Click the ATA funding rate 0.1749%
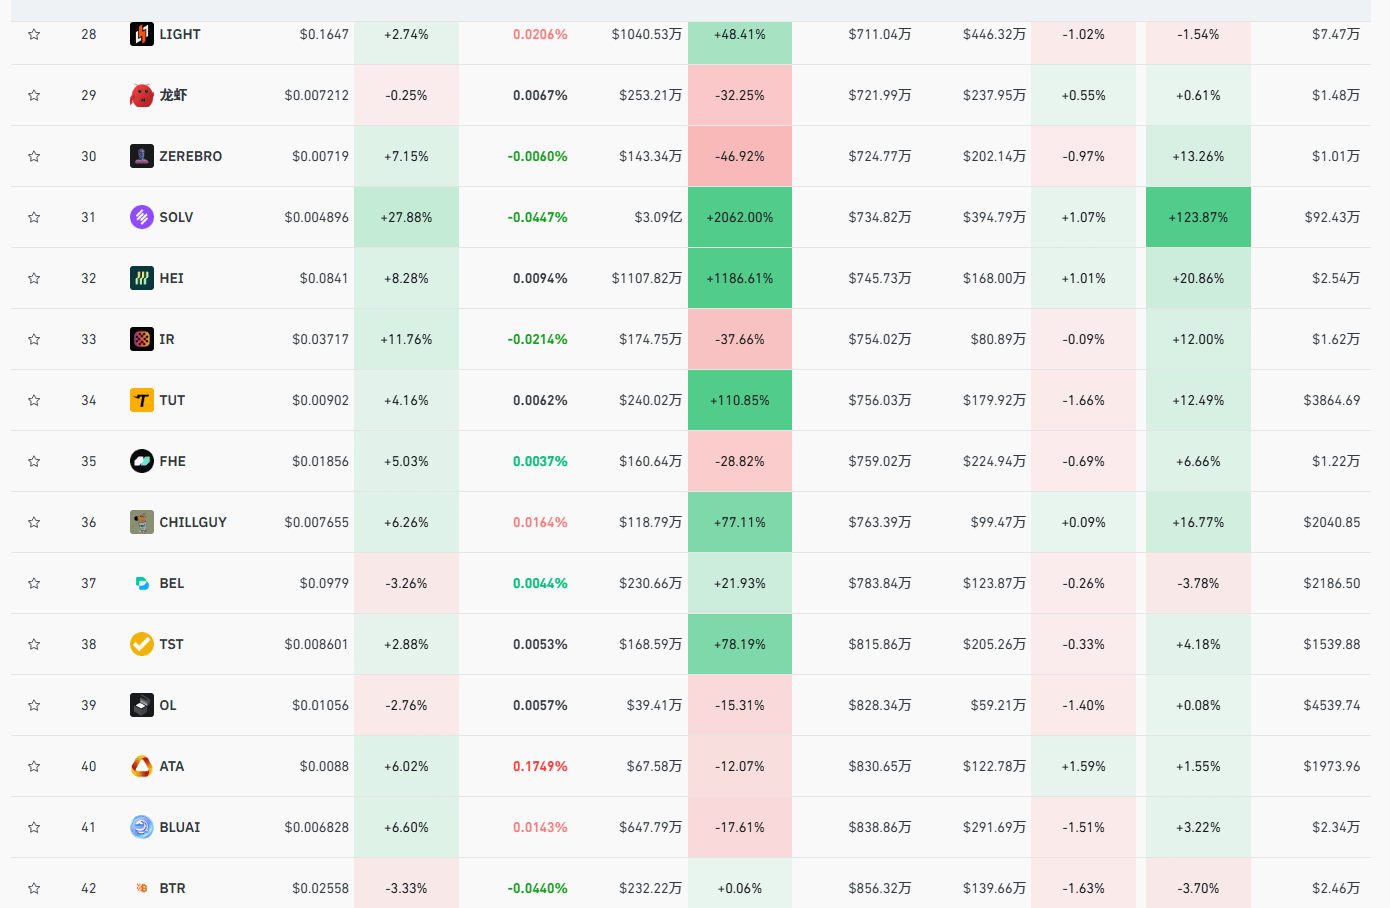The width and height of the screenshot is (1390, 908). click(540, 766)
